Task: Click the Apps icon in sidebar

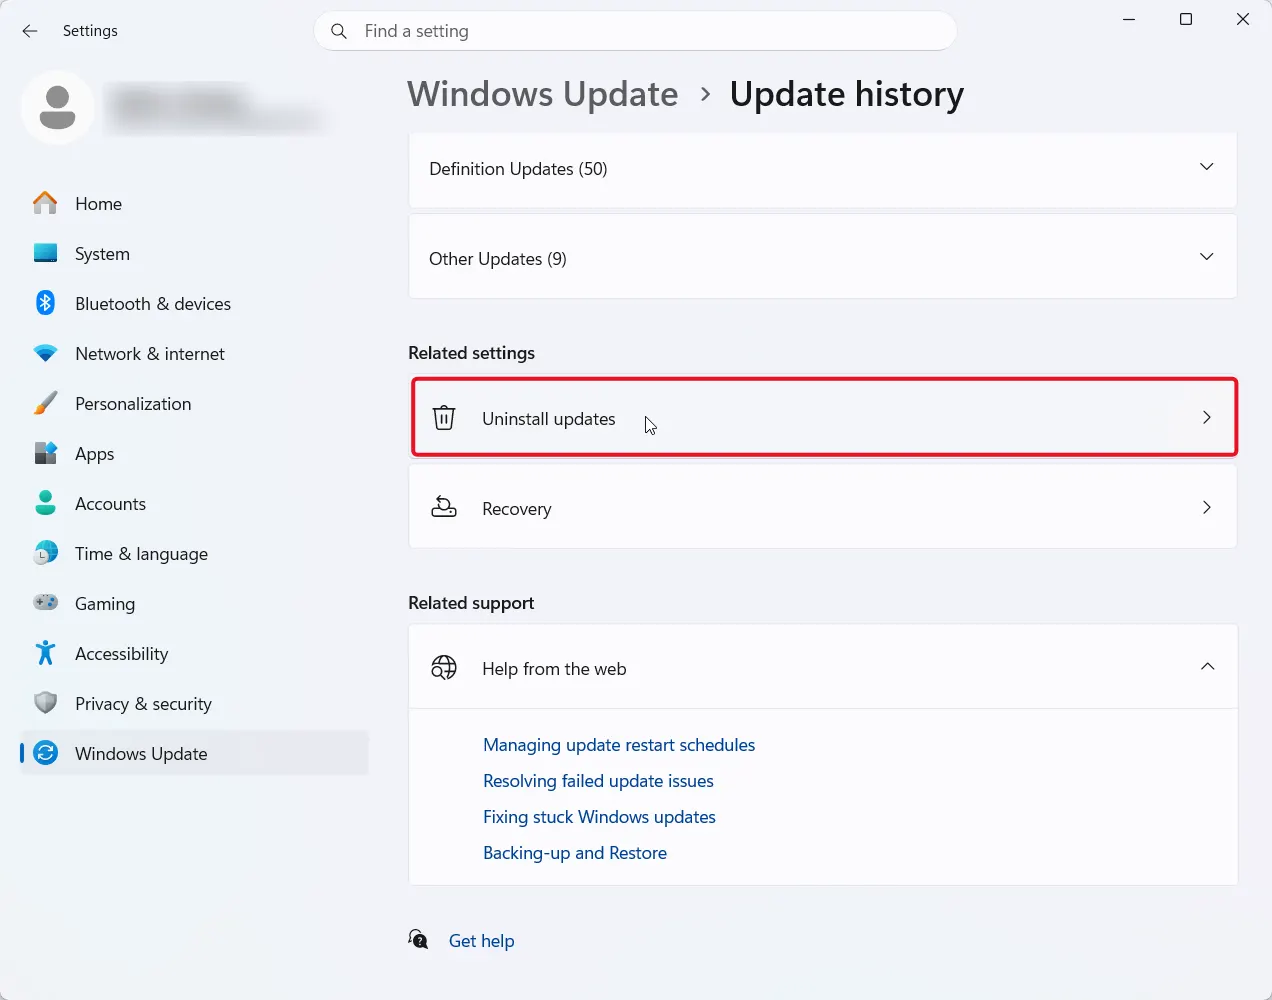Action: coord(45,453)
